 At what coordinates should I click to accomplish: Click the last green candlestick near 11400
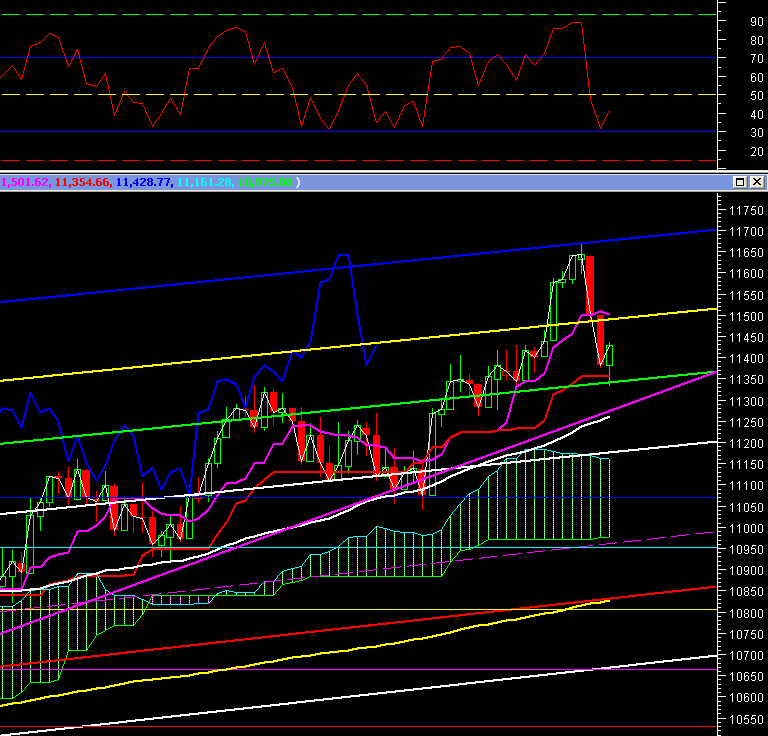coord(610,356)
